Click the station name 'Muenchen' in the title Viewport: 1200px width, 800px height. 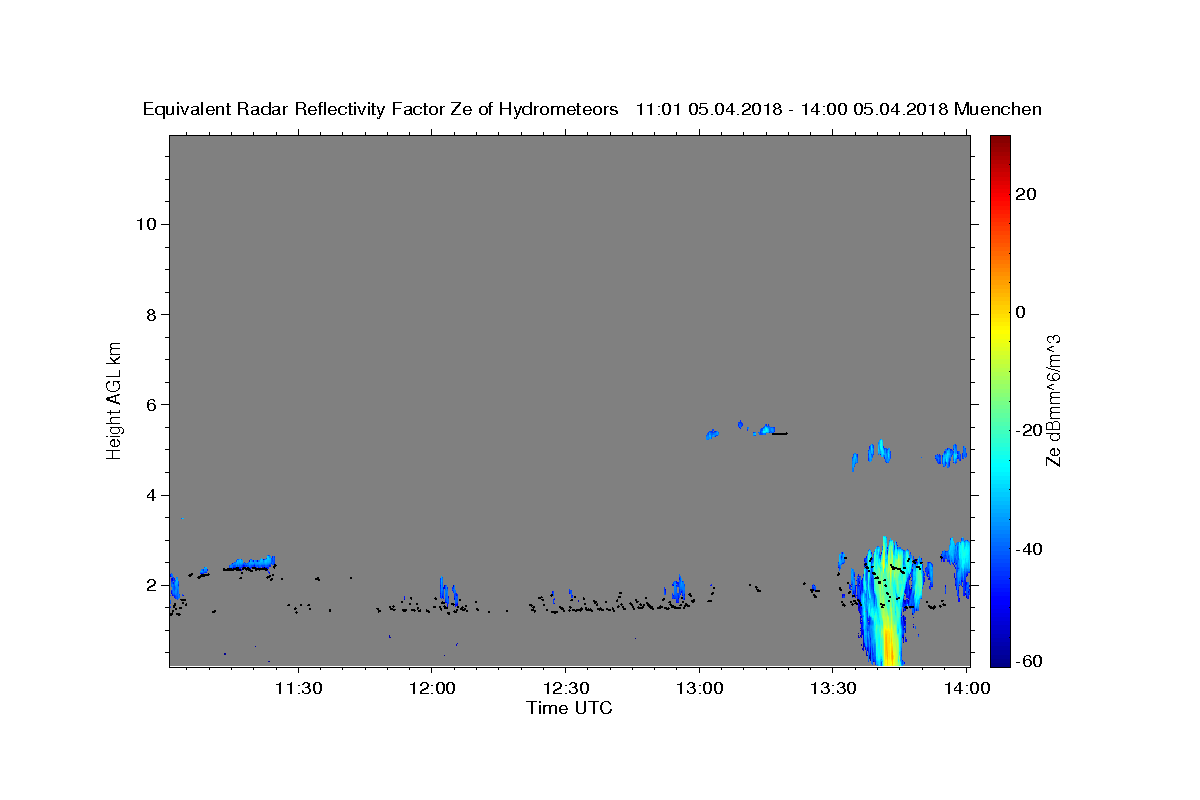coord(998,110)
